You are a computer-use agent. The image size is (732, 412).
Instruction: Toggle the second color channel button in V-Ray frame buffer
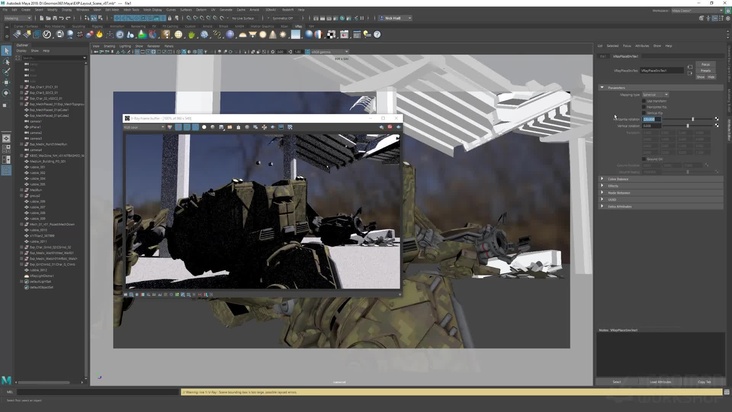187,127
